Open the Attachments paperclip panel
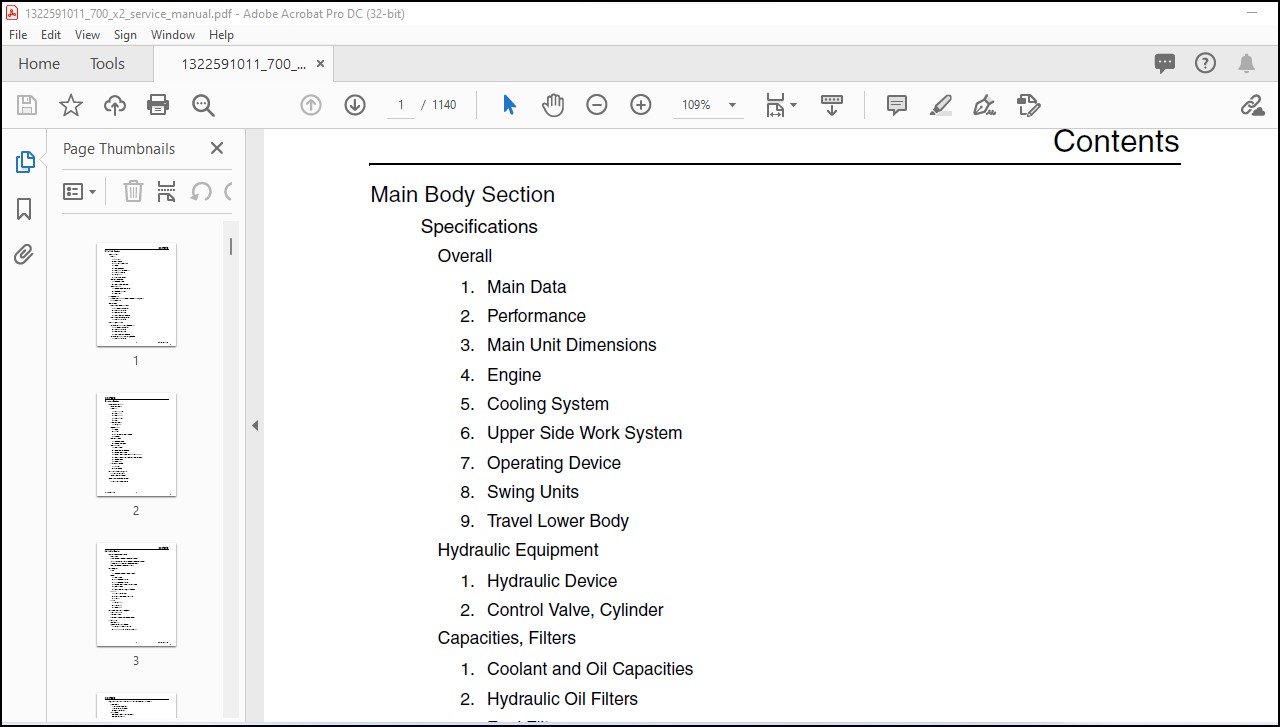 [x=24, y=255]
